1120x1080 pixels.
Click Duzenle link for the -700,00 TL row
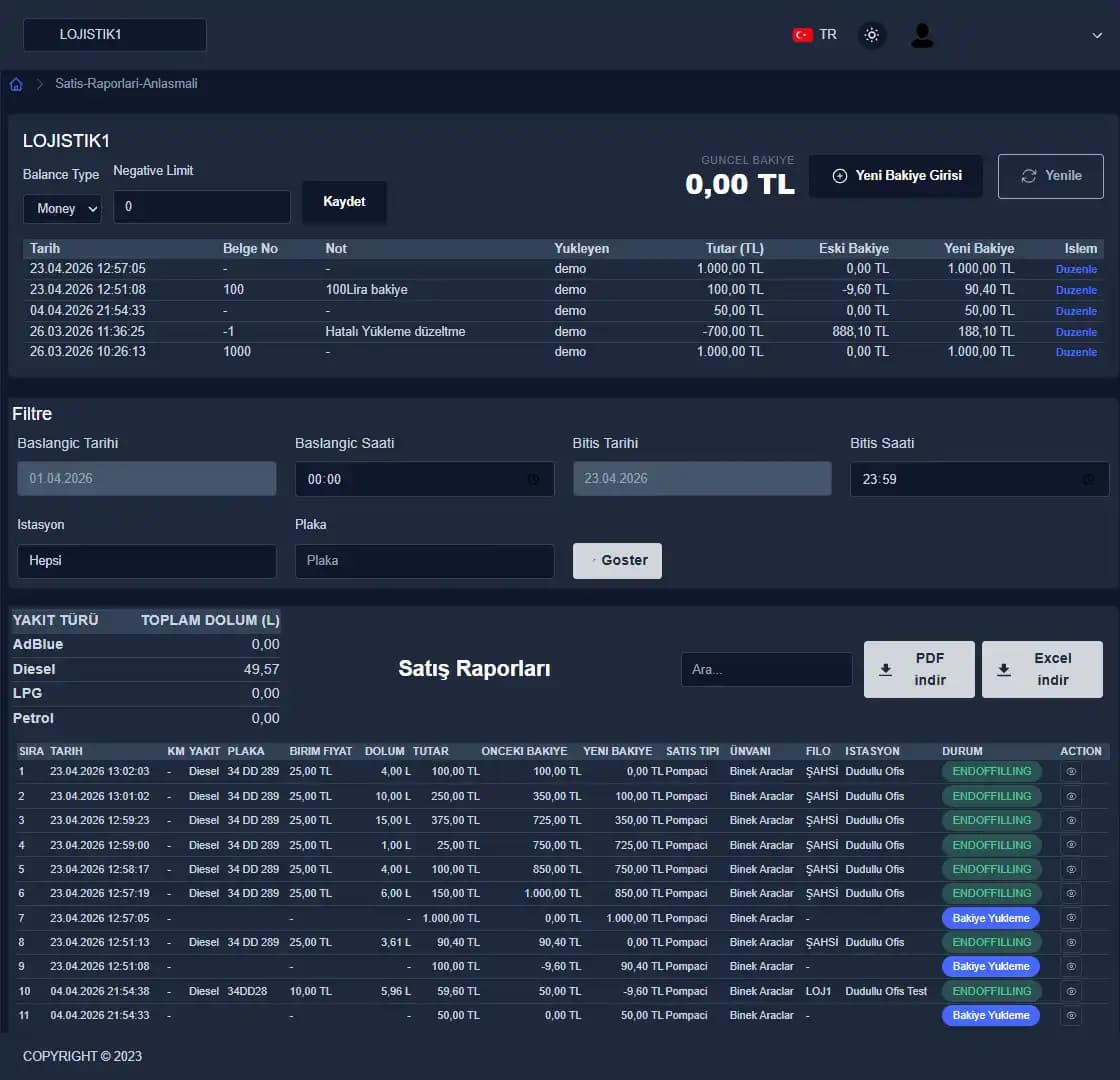click(1076, 332)
